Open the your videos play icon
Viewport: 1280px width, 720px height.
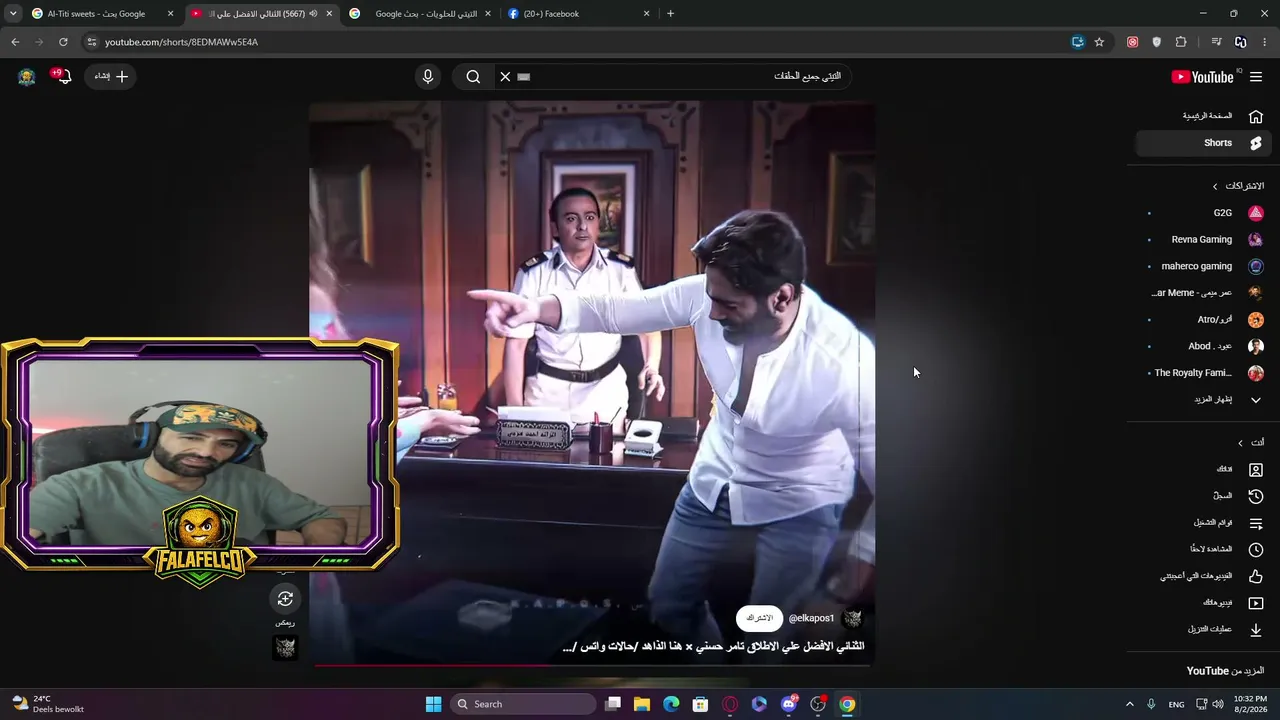click(x=1256, y=603)
